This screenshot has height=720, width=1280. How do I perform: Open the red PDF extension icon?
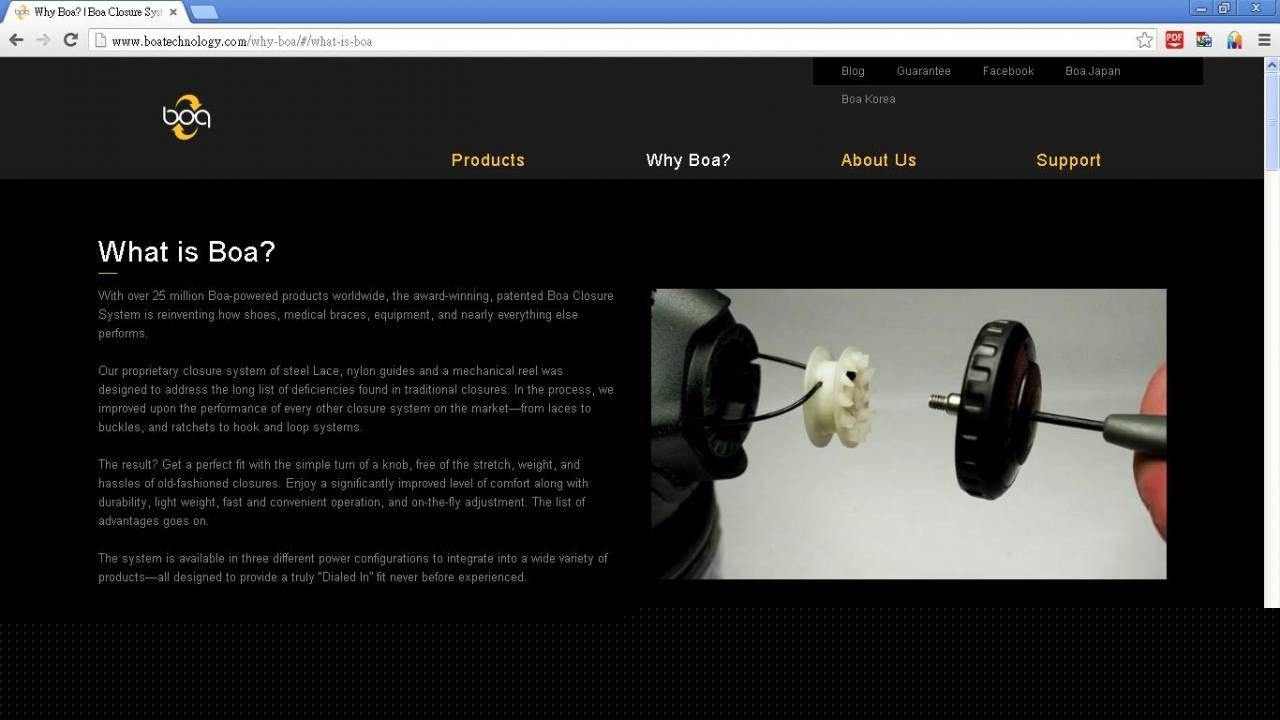(1174, 40)
